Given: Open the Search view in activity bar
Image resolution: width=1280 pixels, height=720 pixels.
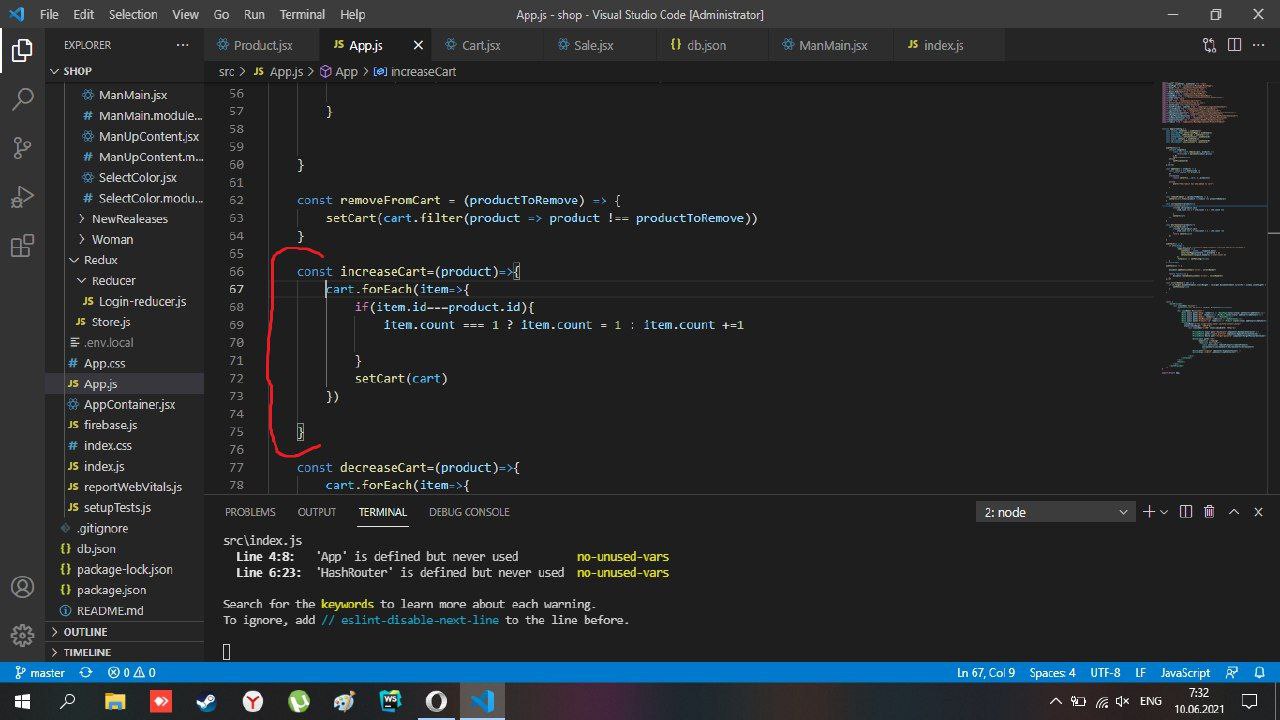Looking at the screenshot, I should pos(22,99).
